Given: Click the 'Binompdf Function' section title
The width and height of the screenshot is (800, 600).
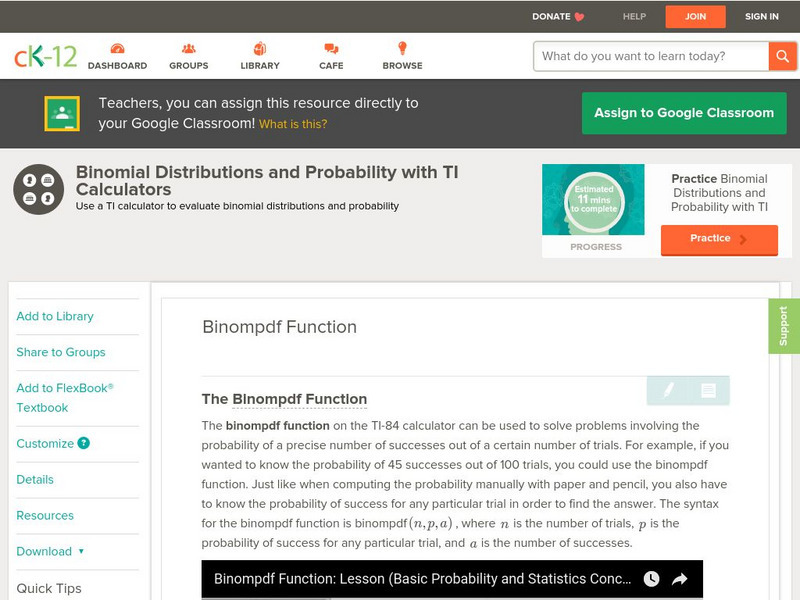Looking at the screenshot, I should [x=280, y=327].
